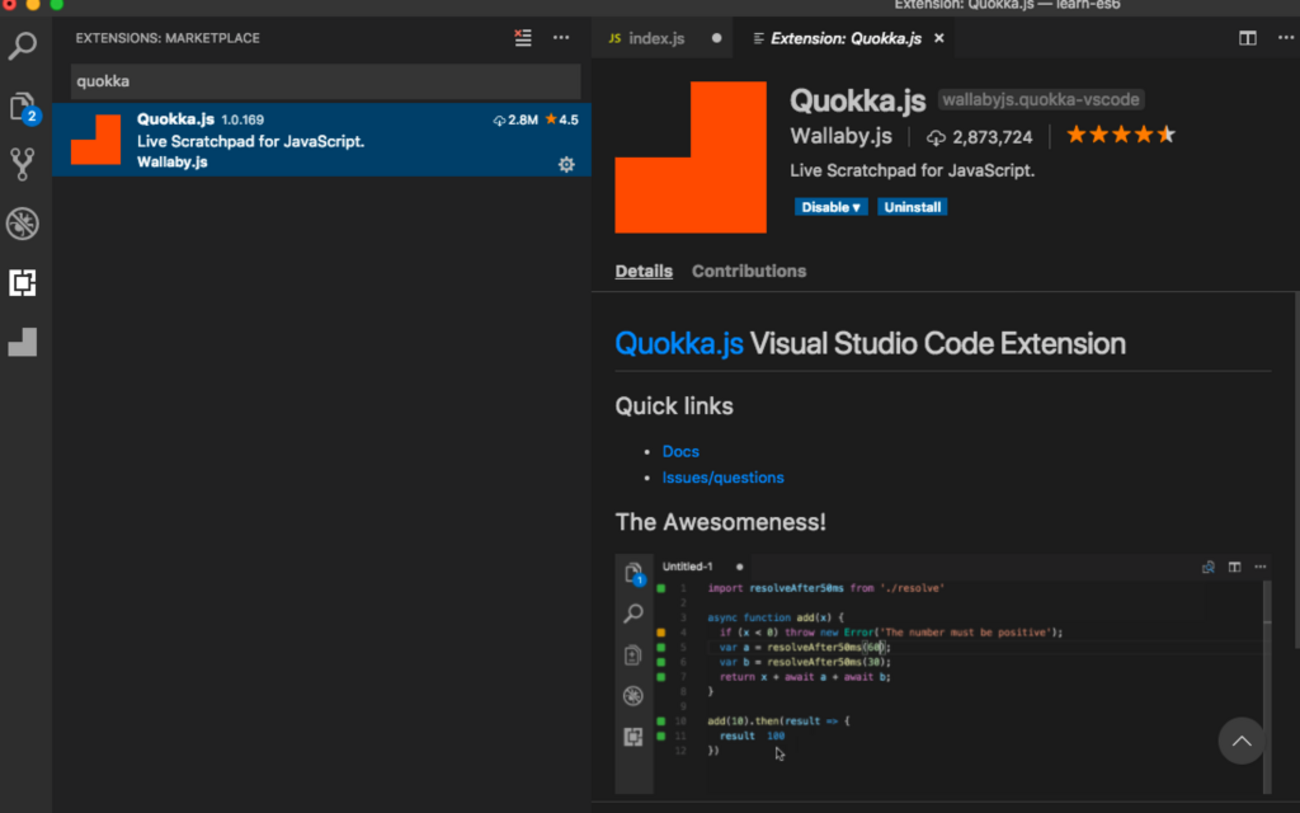Open the Quokka.js heading link
Image resolution: width=1300 pixels, height=813 pixels.
point(679,343)
